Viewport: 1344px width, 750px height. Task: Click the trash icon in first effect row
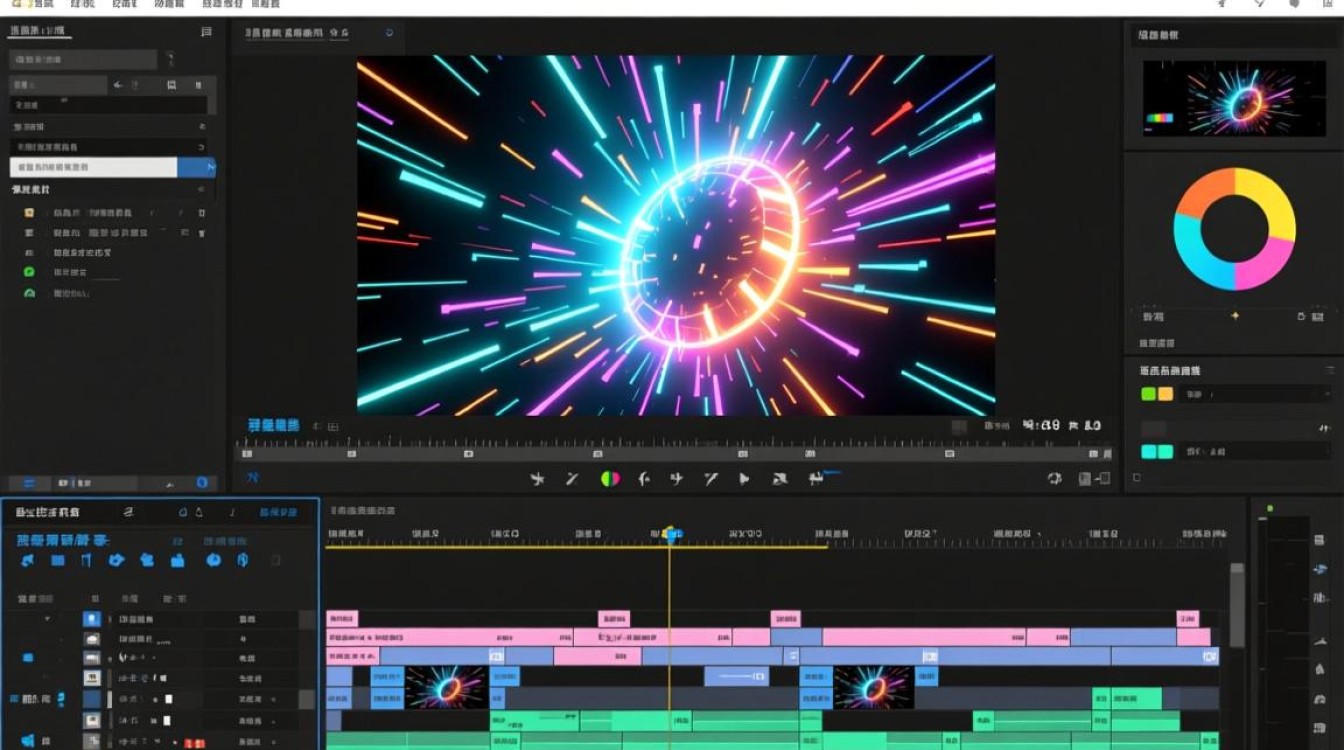click(201, 213)
